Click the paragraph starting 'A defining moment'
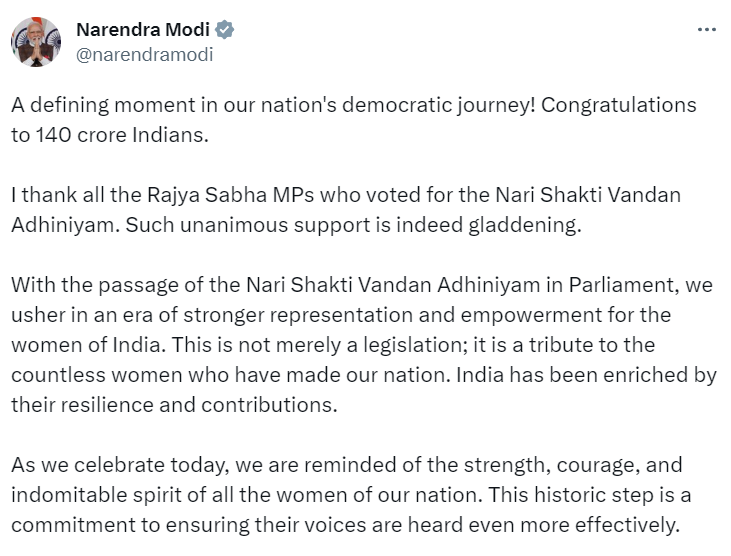This screenshot has width=731, height=556. pos(354,120)
